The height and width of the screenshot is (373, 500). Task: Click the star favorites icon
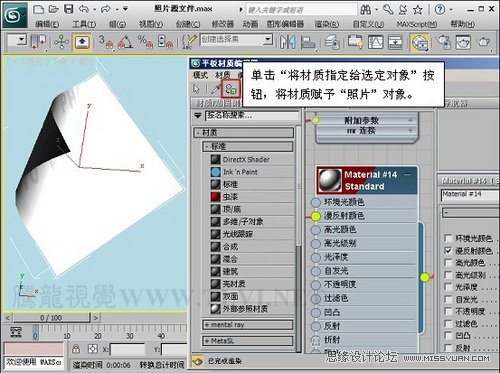click(x=418, y=10)
